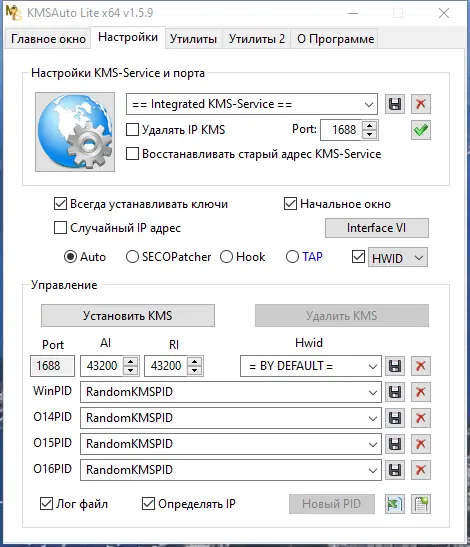470x547 pixels.
Task: Click the RI 43200 input field
Action: [x=166, y=366]
